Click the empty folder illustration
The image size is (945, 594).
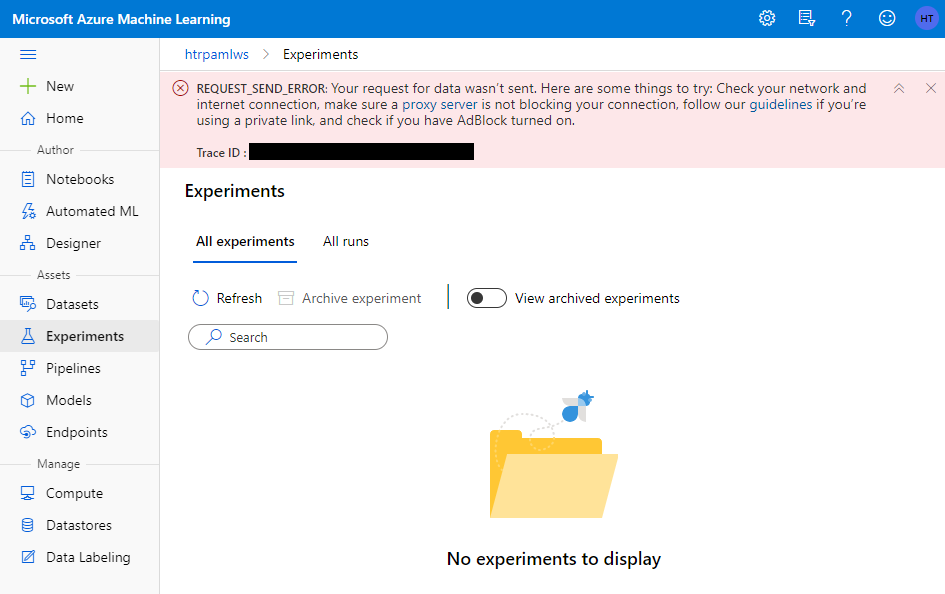point(553,454)
